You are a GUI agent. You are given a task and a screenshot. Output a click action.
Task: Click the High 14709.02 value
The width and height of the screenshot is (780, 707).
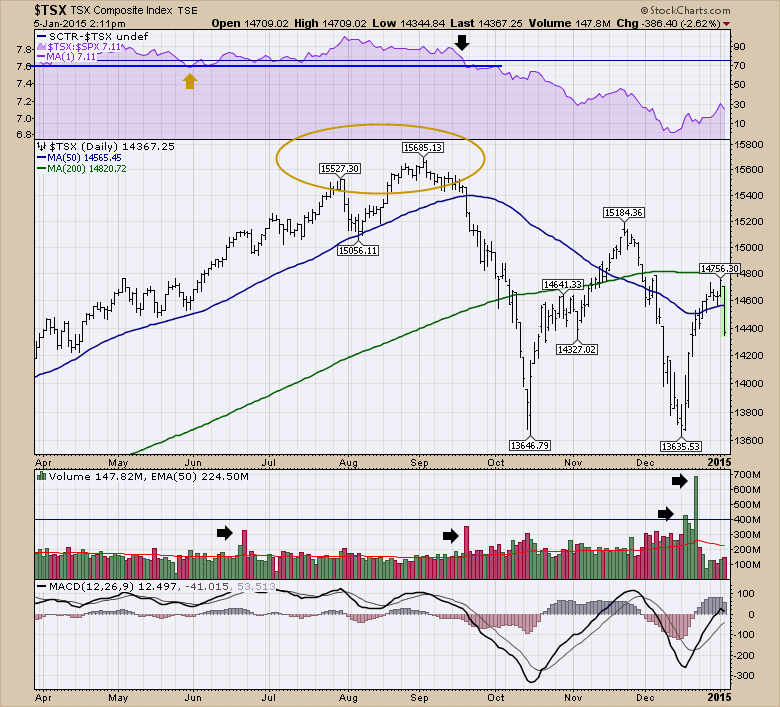[330, 23]
